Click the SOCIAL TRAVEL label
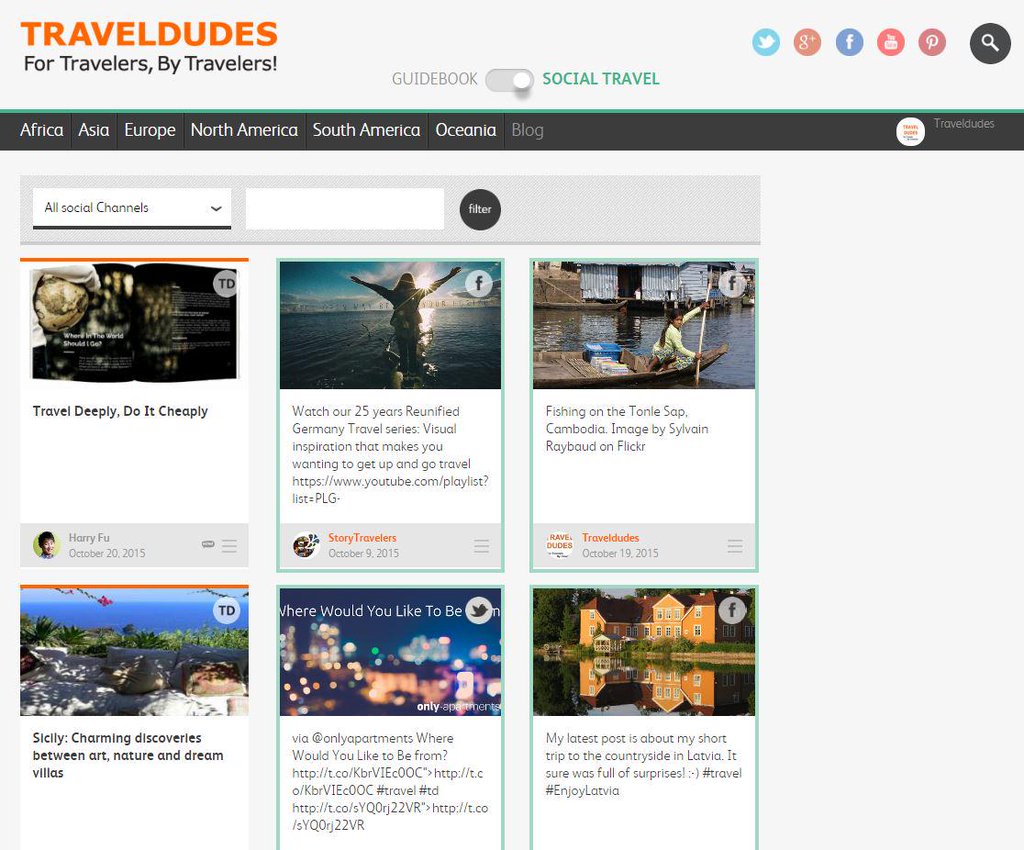The image size is (1024, 850). pos(601,79)
